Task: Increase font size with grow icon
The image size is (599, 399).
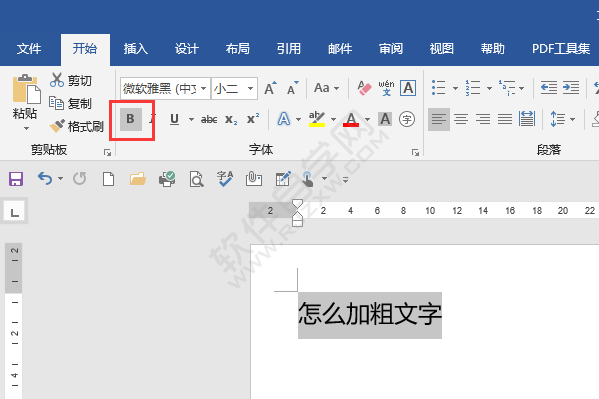Action: point(270,88)
